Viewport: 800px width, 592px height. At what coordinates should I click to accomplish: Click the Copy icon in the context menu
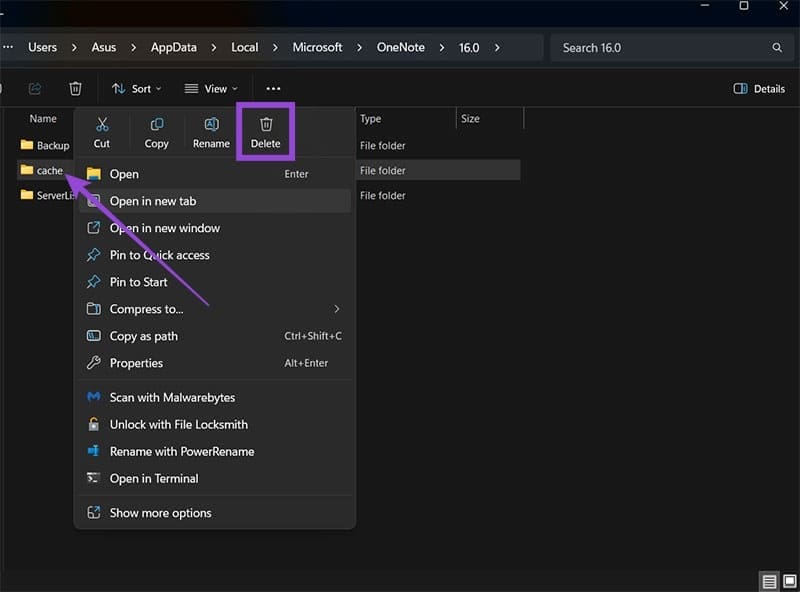[156, 130]
